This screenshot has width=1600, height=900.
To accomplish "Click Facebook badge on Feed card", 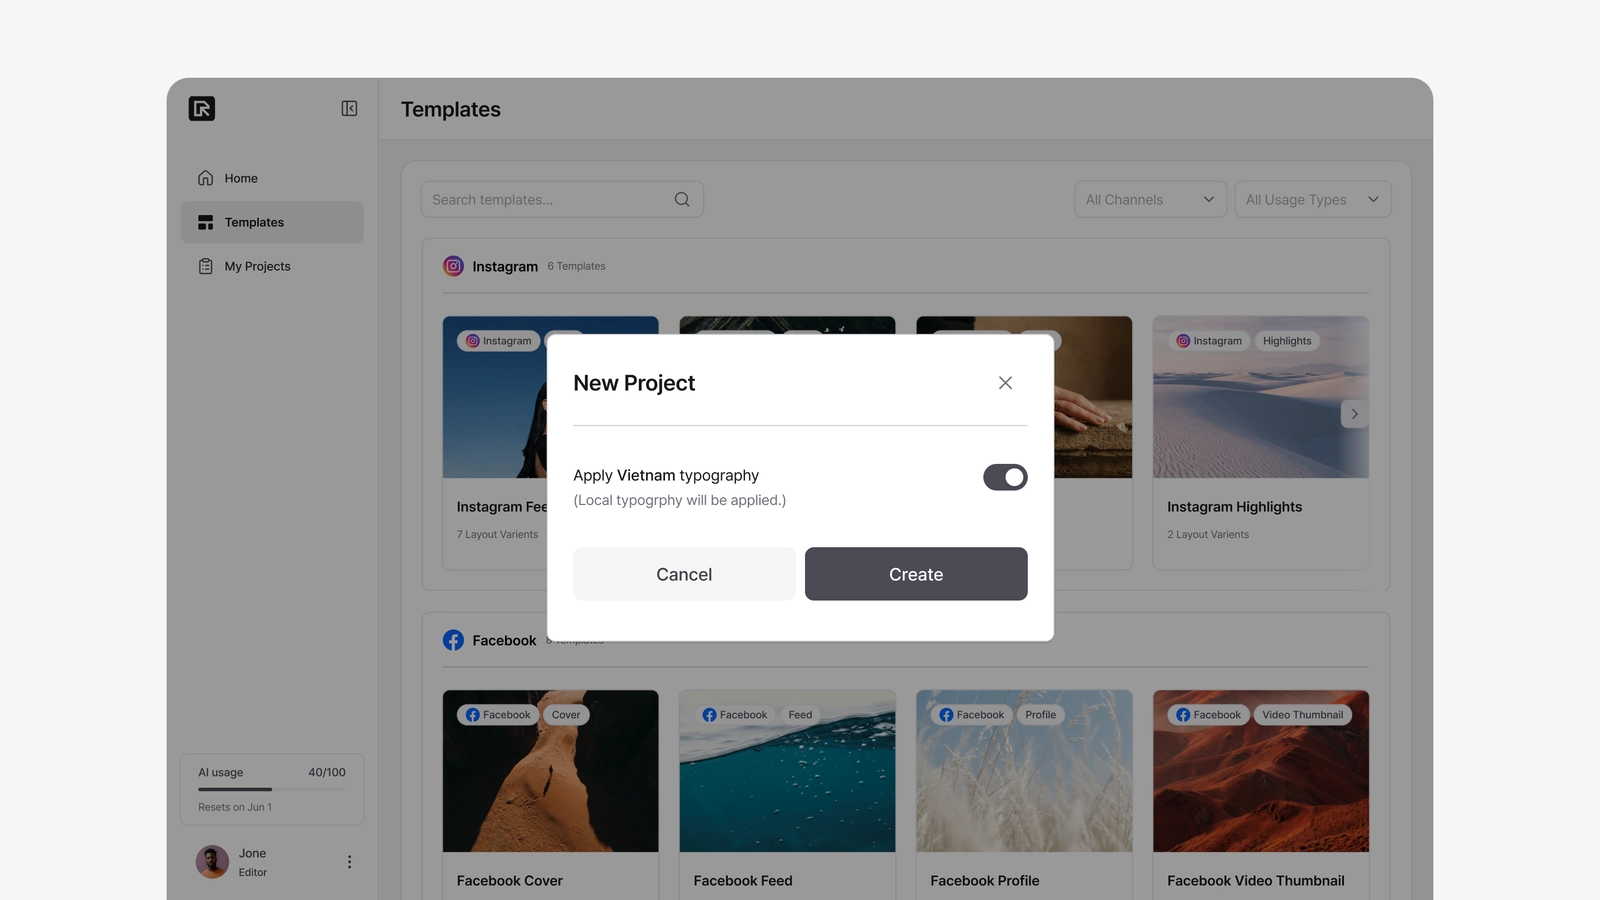I will (x=735, y=715).
